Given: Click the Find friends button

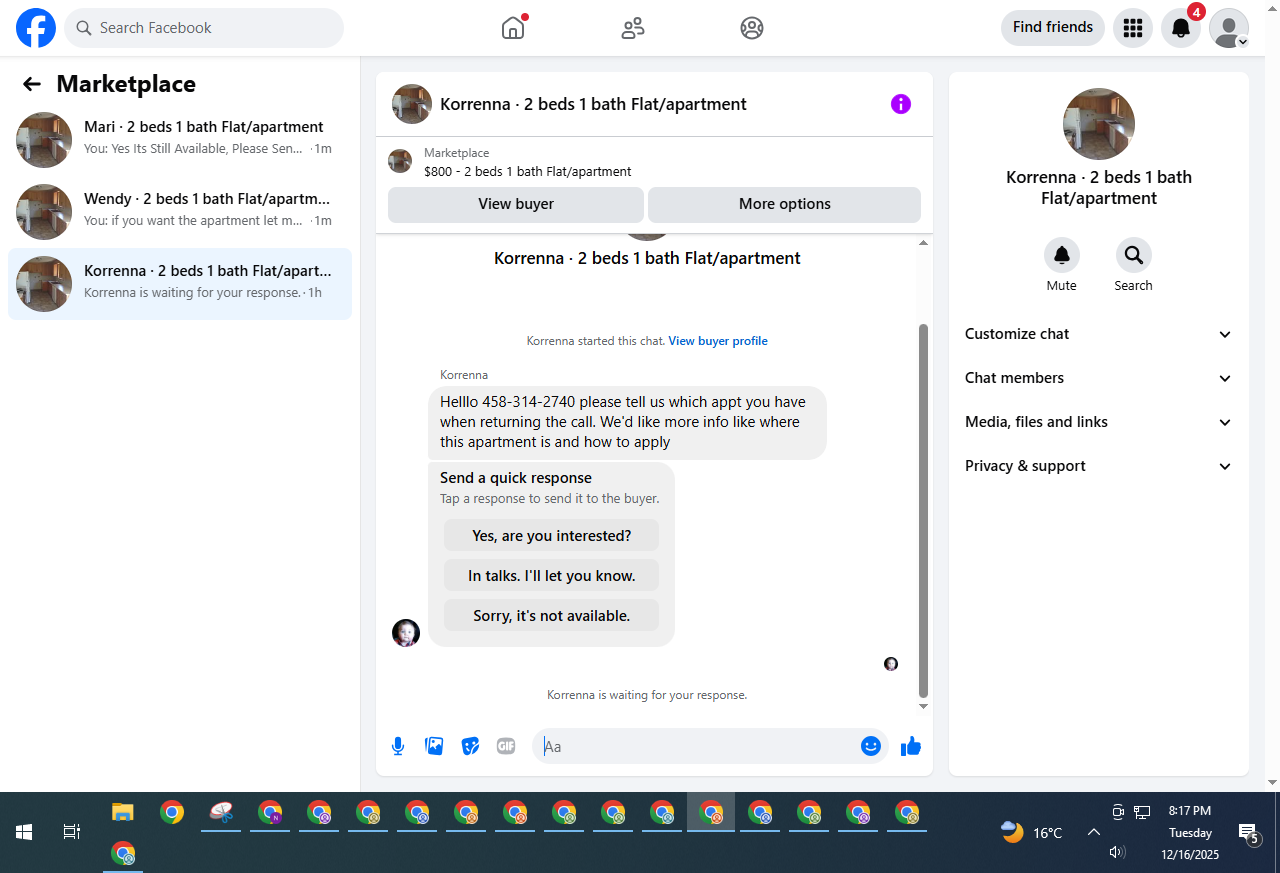Looking at the screenshot, I should pyautogui.click(x=1053, y=28).
